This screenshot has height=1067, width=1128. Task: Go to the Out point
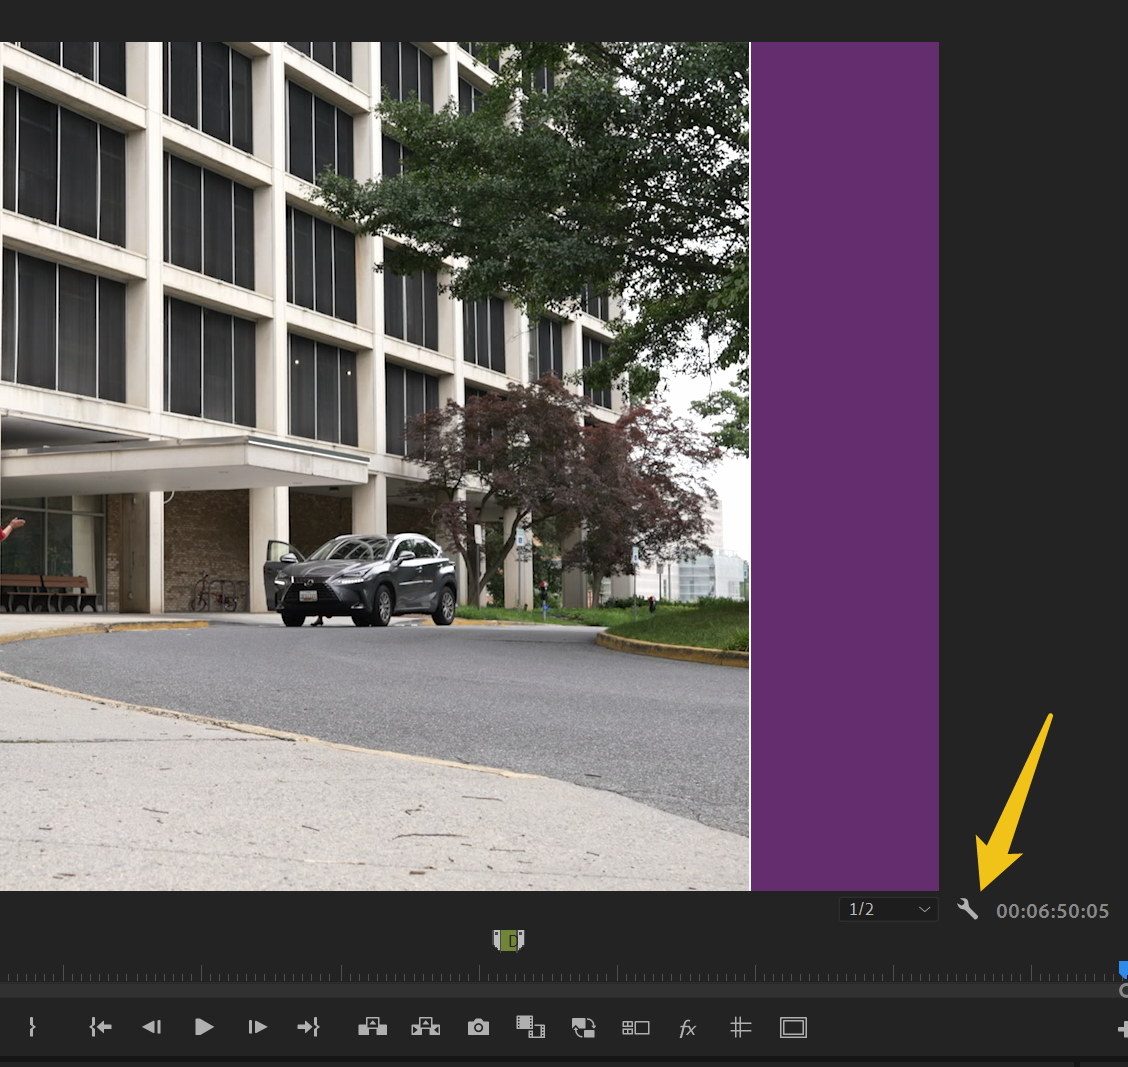(308, 1027)
